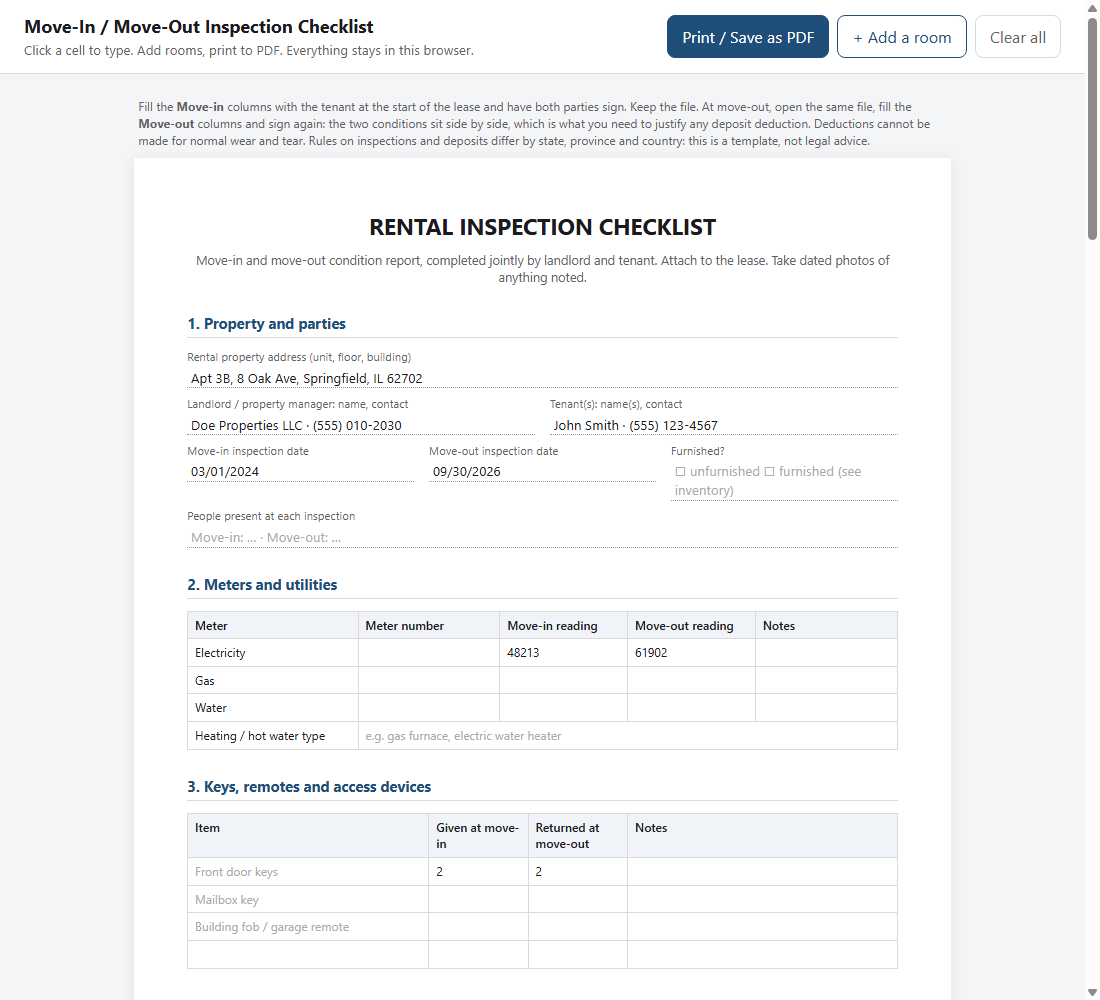Click the 2. Meters and utilities heading
The width and height of the screenshot is (1100, 1000).
(x=262, y=585)
